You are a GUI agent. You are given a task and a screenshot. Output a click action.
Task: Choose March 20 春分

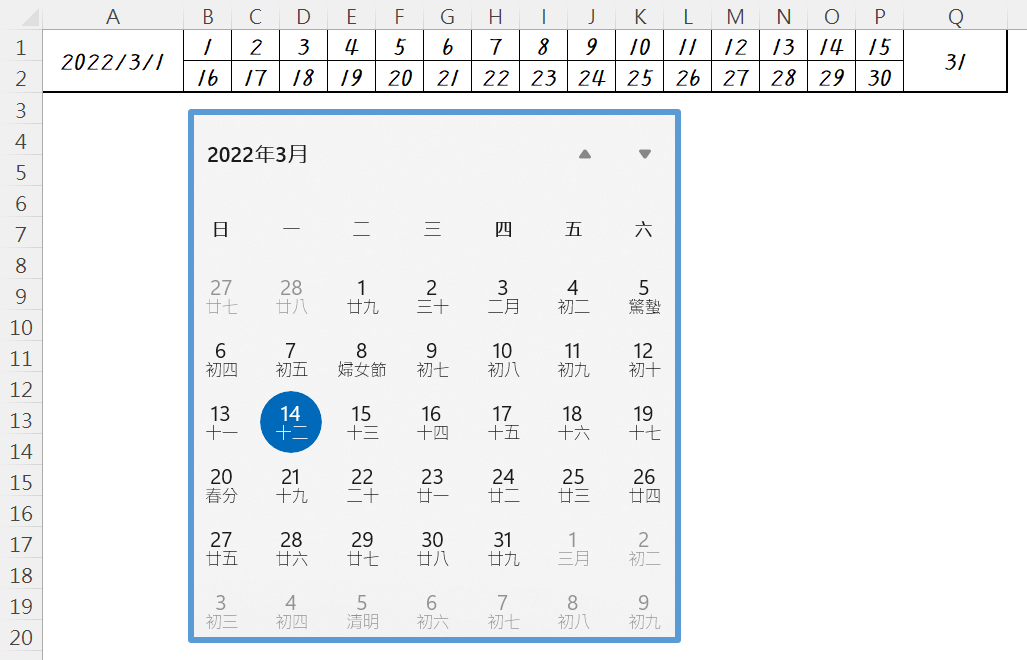click(x=221, y=485)
